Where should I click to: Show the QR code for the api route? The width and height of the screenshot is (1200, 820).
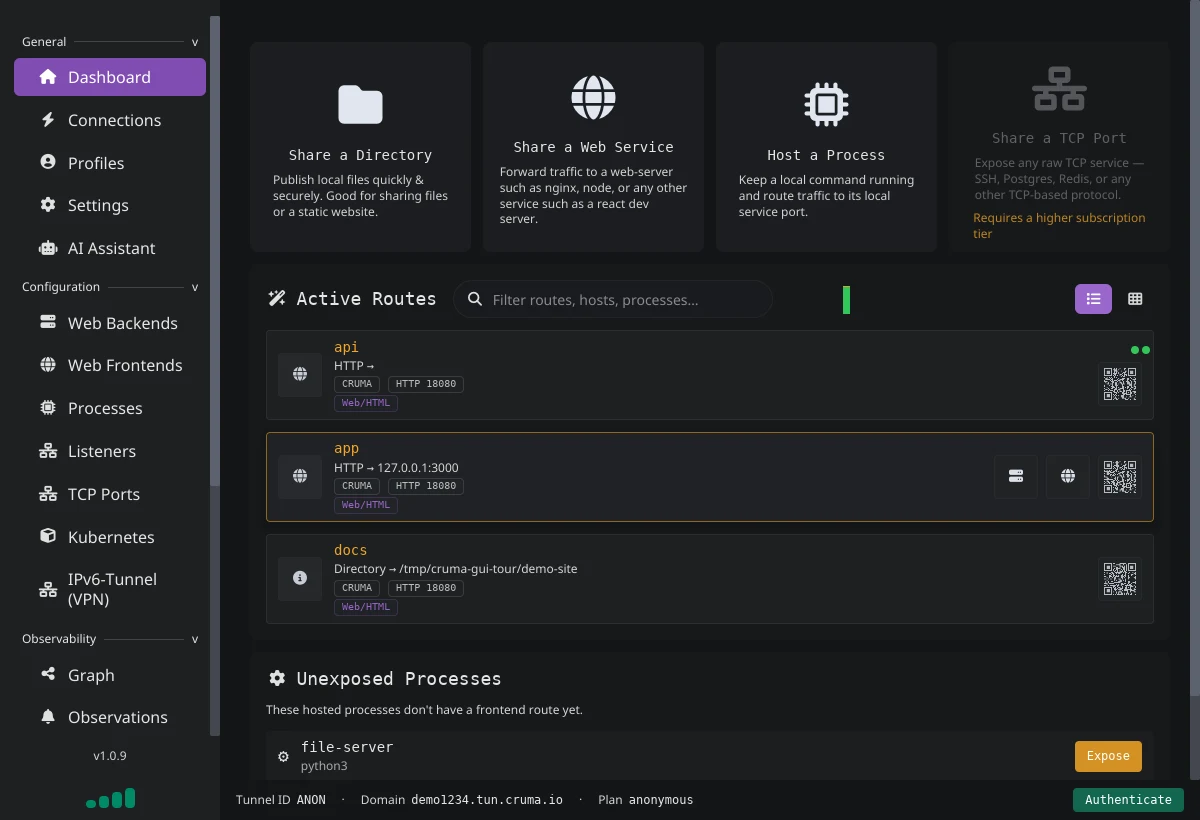pos(1120,384)
